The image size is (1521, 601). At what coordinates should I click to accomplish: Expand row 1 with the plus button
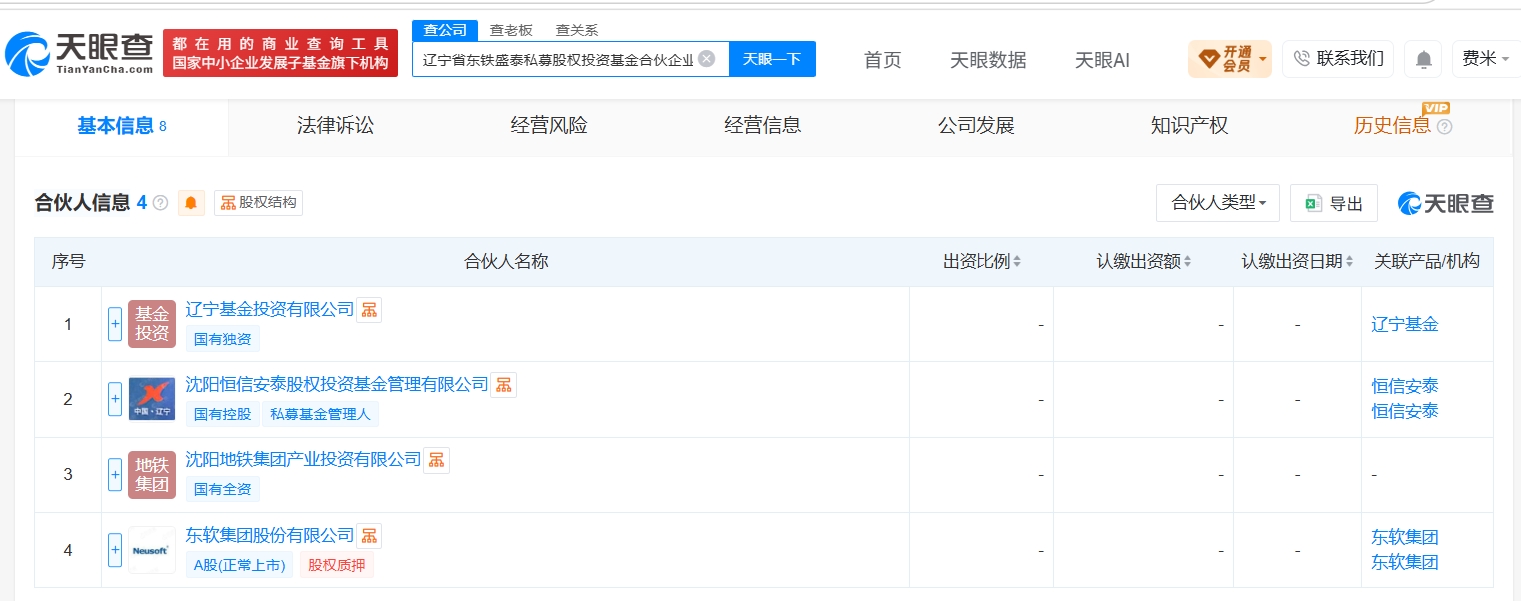click(x=115, y=324)
